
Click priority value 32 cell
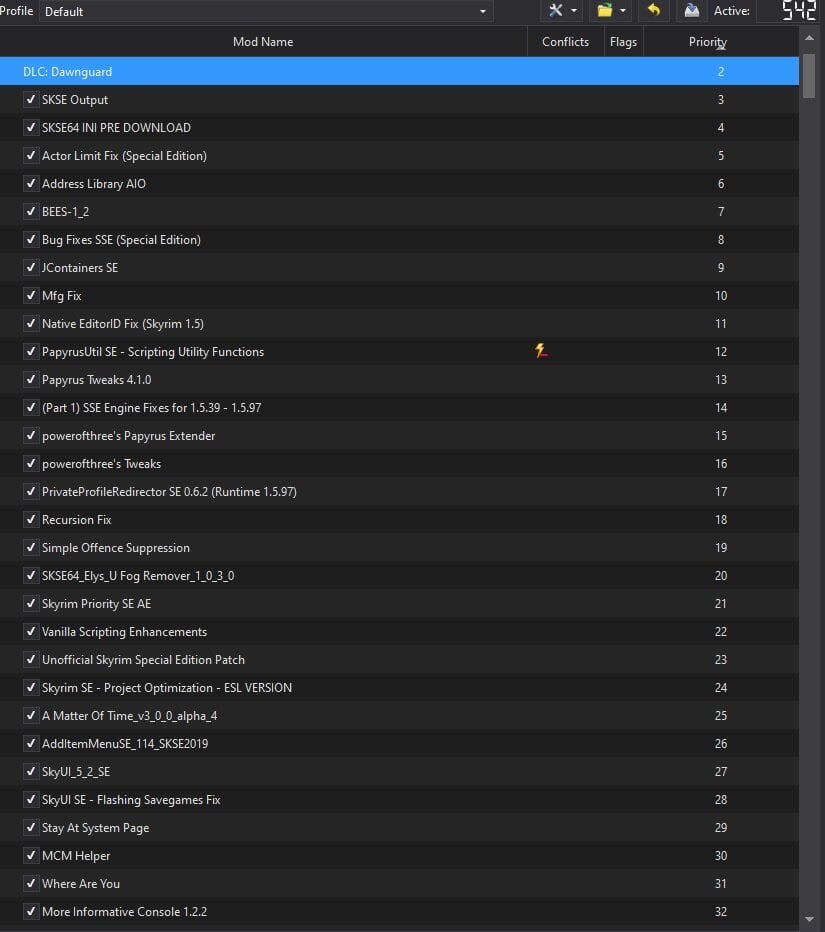[x=720, y=911]
